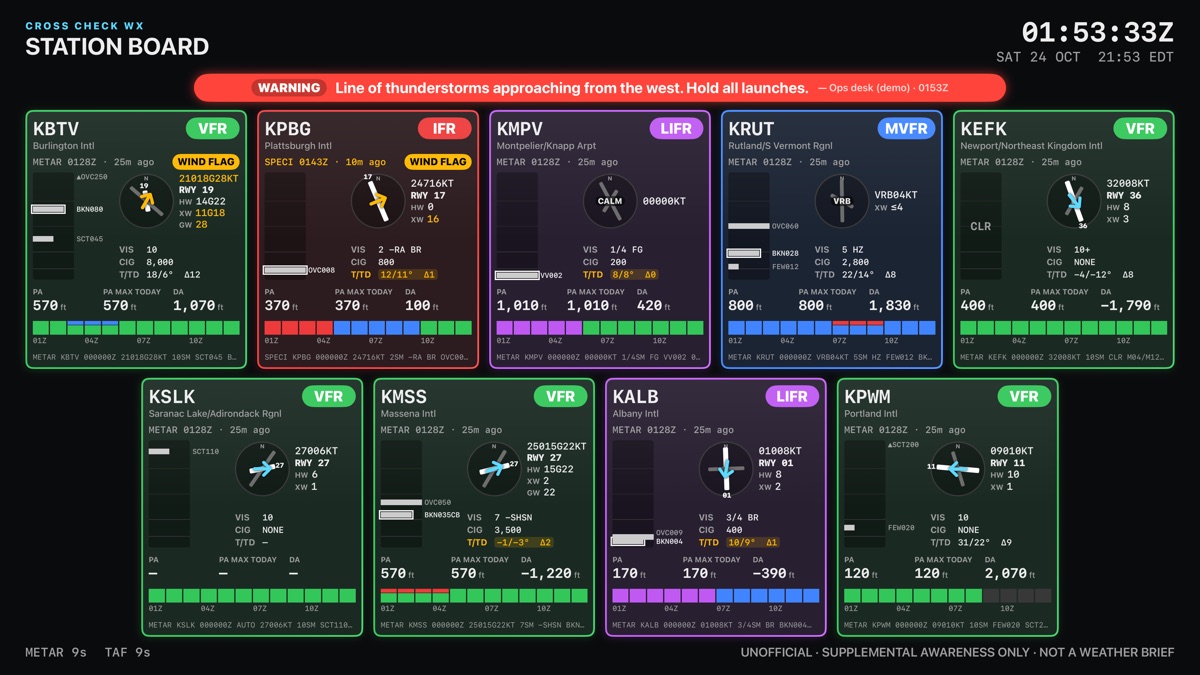Click the STATION BOARD title

click(x=117, y=47)
